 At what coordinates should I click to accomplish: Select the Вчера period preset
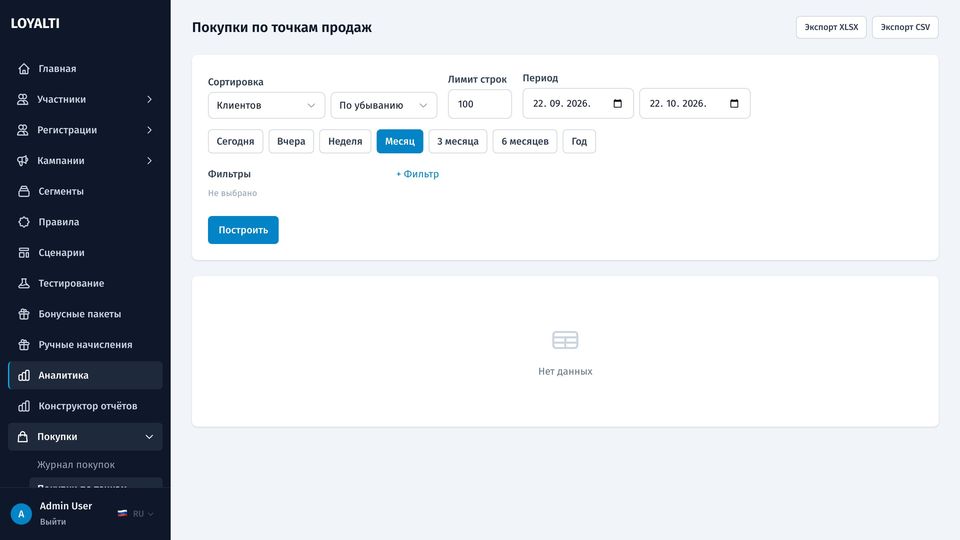point(291,141)
